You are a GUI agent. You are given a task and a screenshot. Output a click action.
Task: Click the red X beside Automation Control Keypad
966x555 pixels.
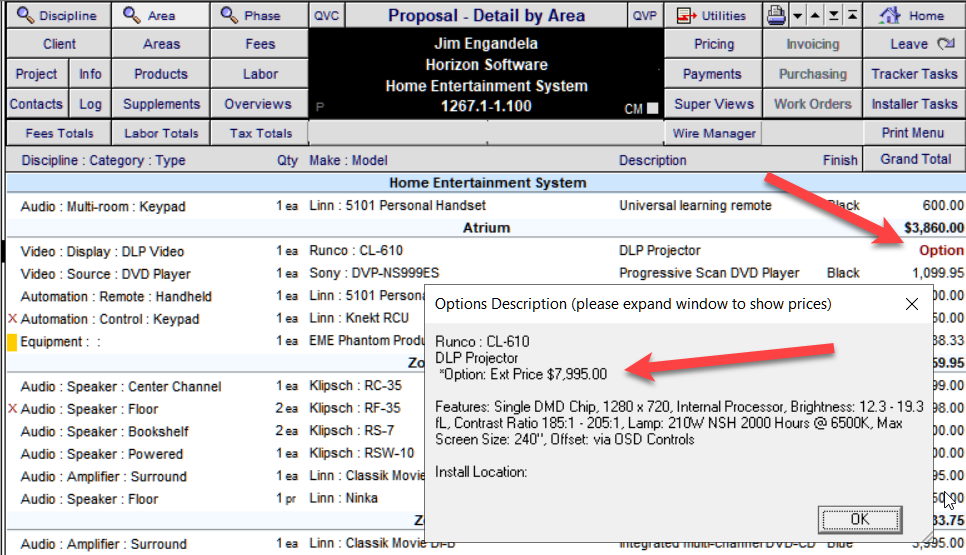[x=12, y=318]
